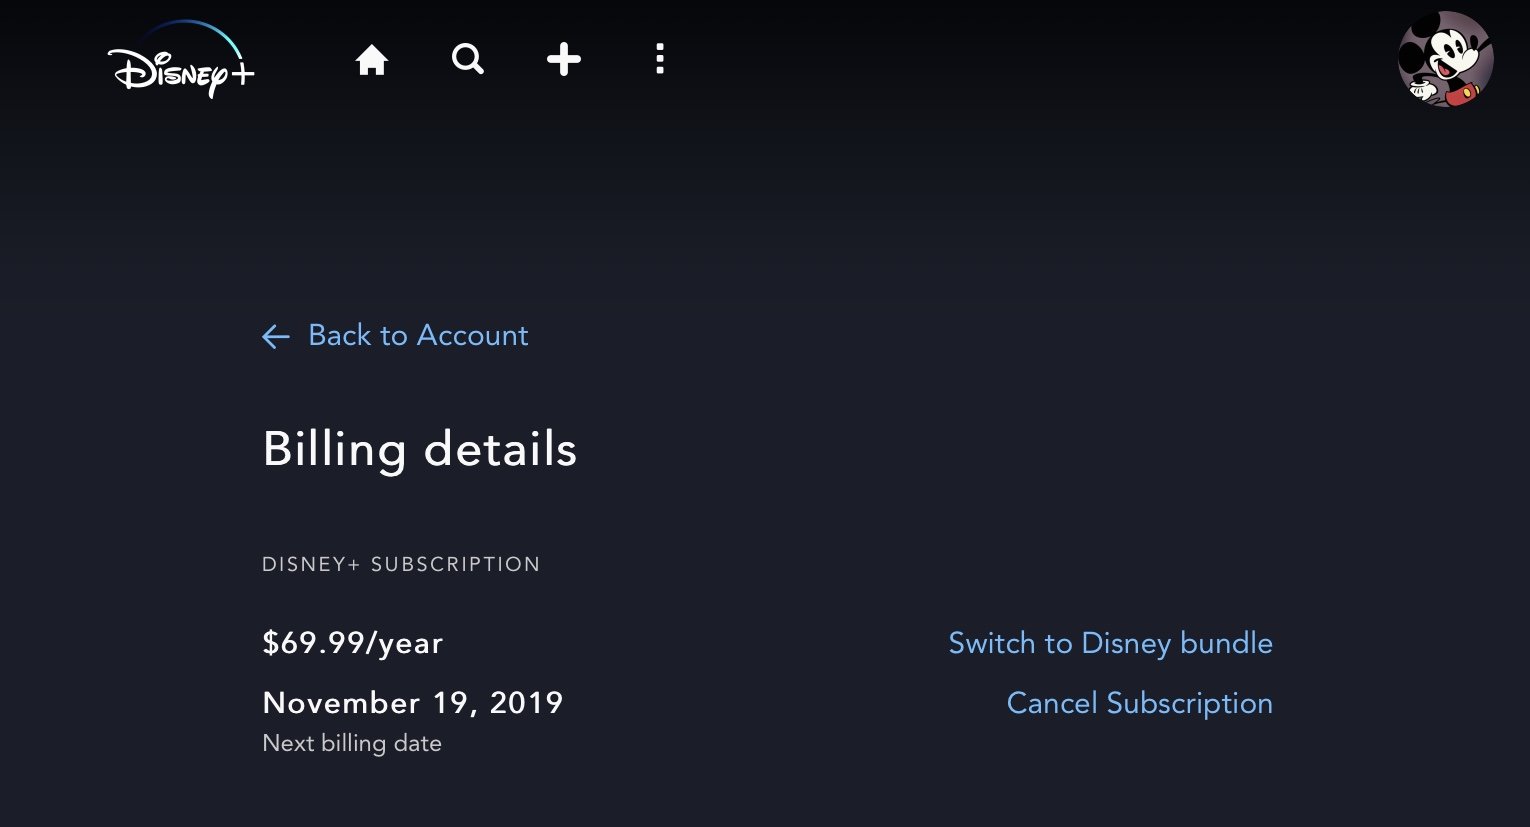Image resolution: width=1530 pixels, height=827 pixels.
Task: Click the Disney+ logo
Action: pyautogui.click(x=180, y=60)
